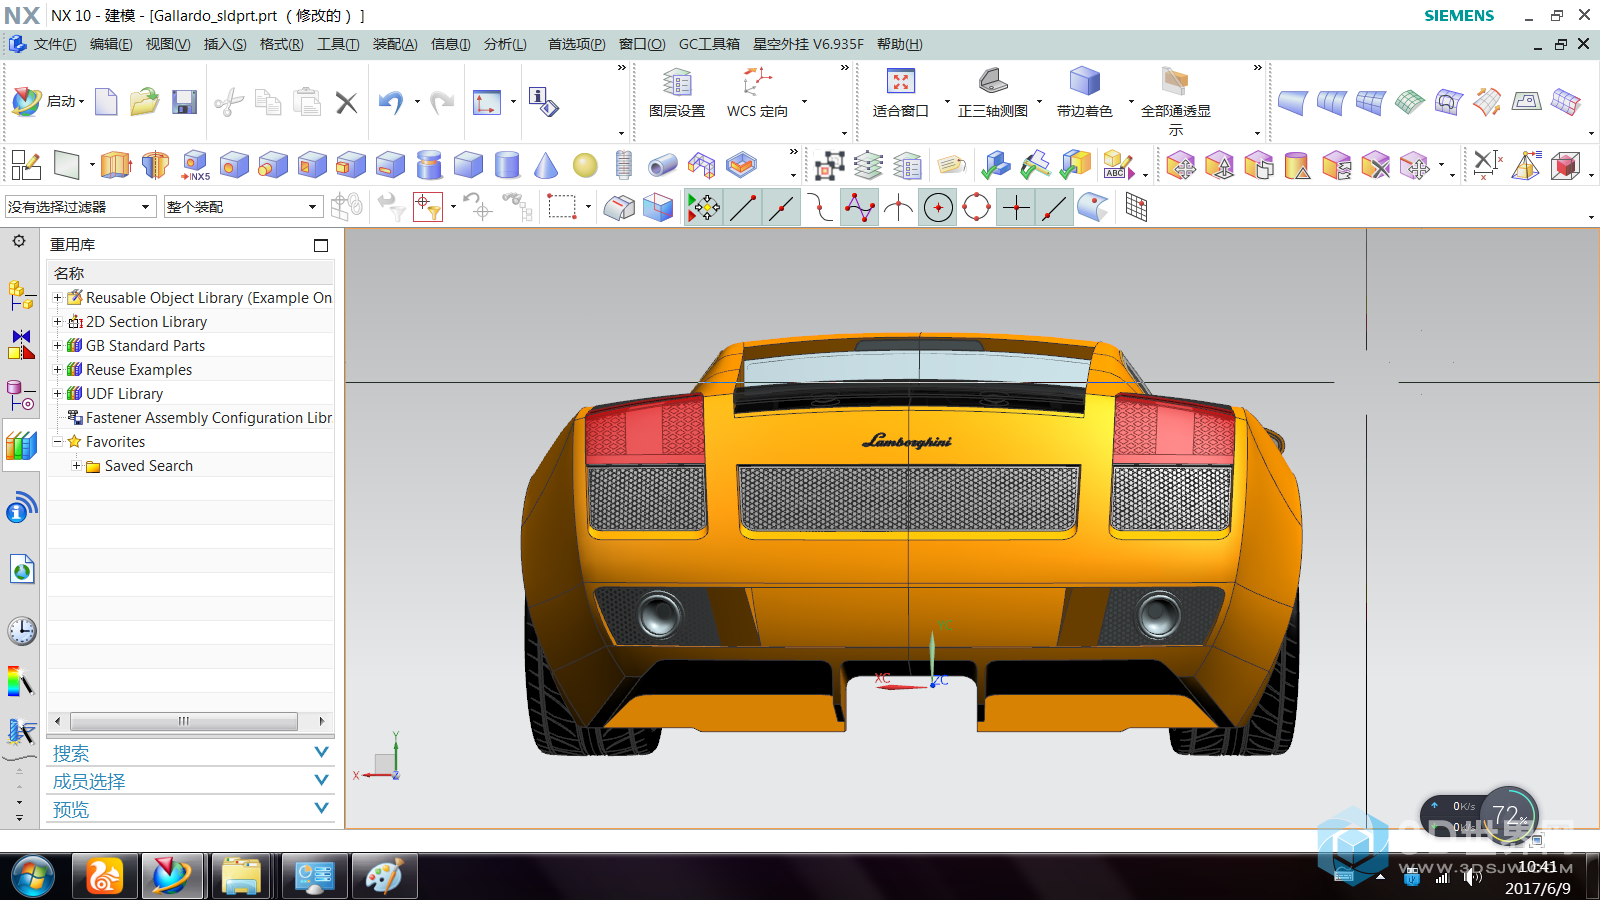Toggle snap to arc center

(937, 207)
